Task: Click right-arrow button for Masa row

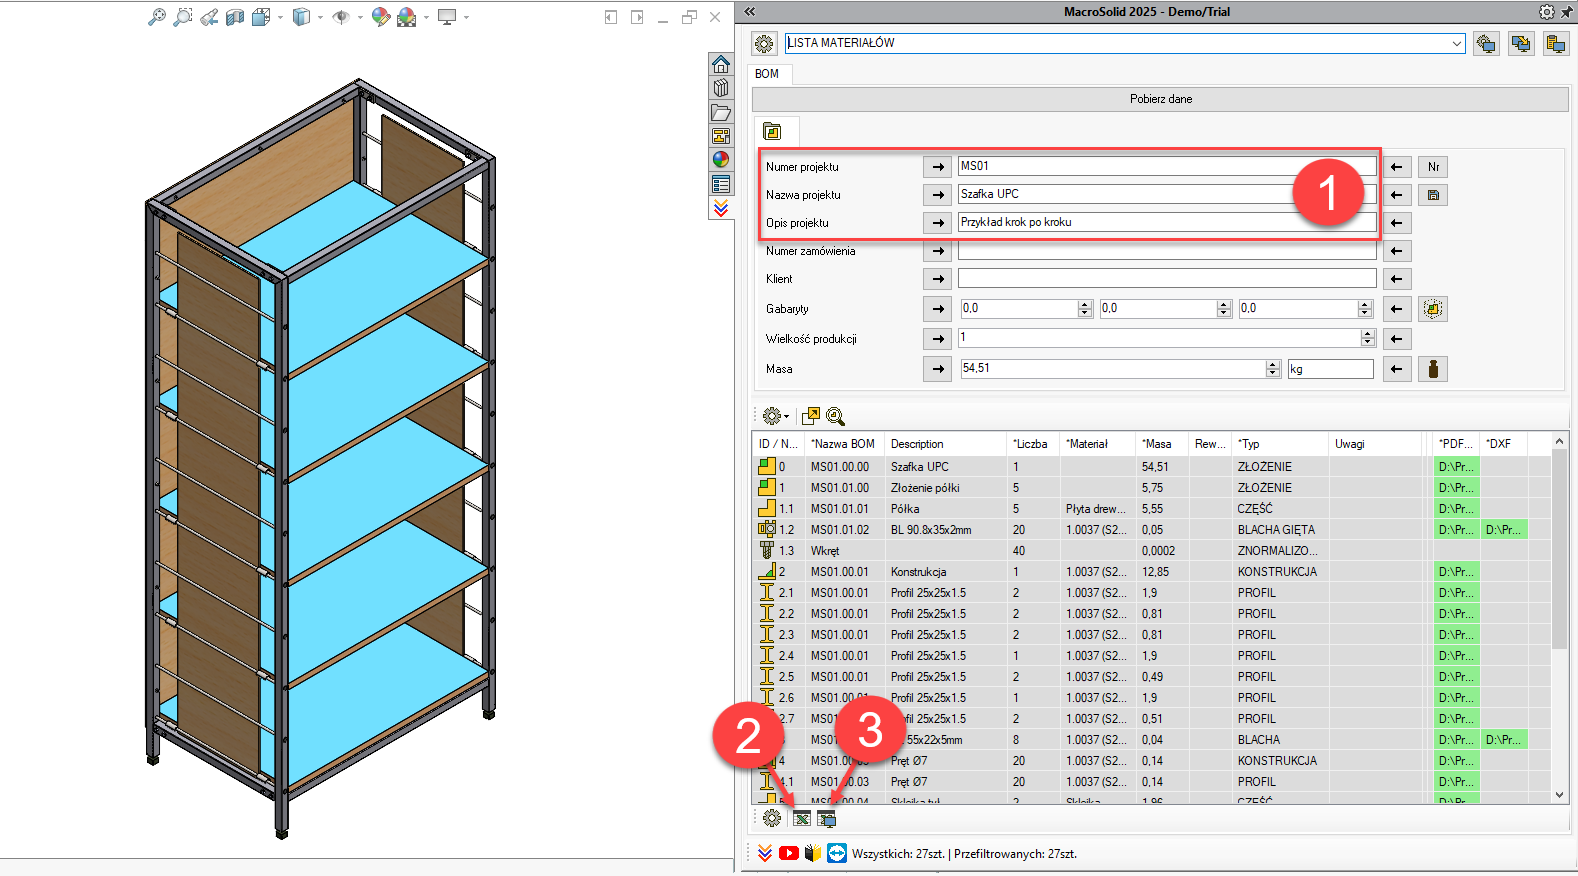Action: [938, 369]
